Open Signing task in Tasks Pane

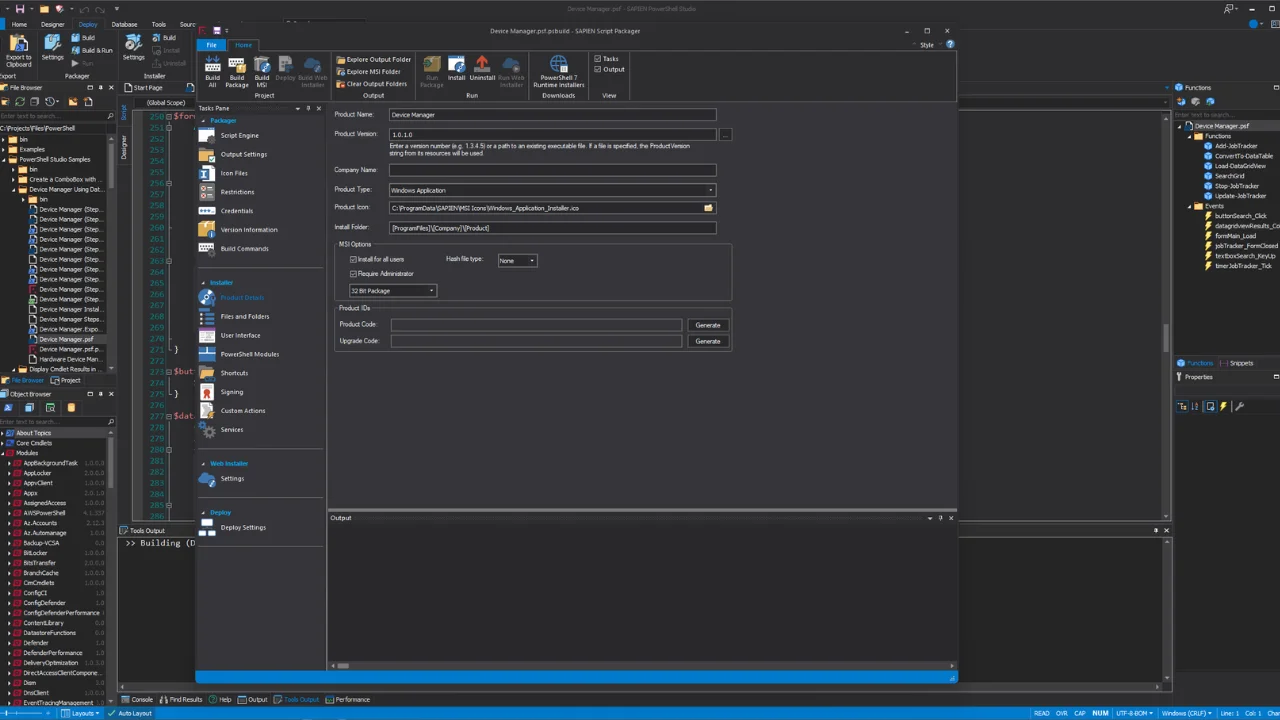tap(231, 392)
